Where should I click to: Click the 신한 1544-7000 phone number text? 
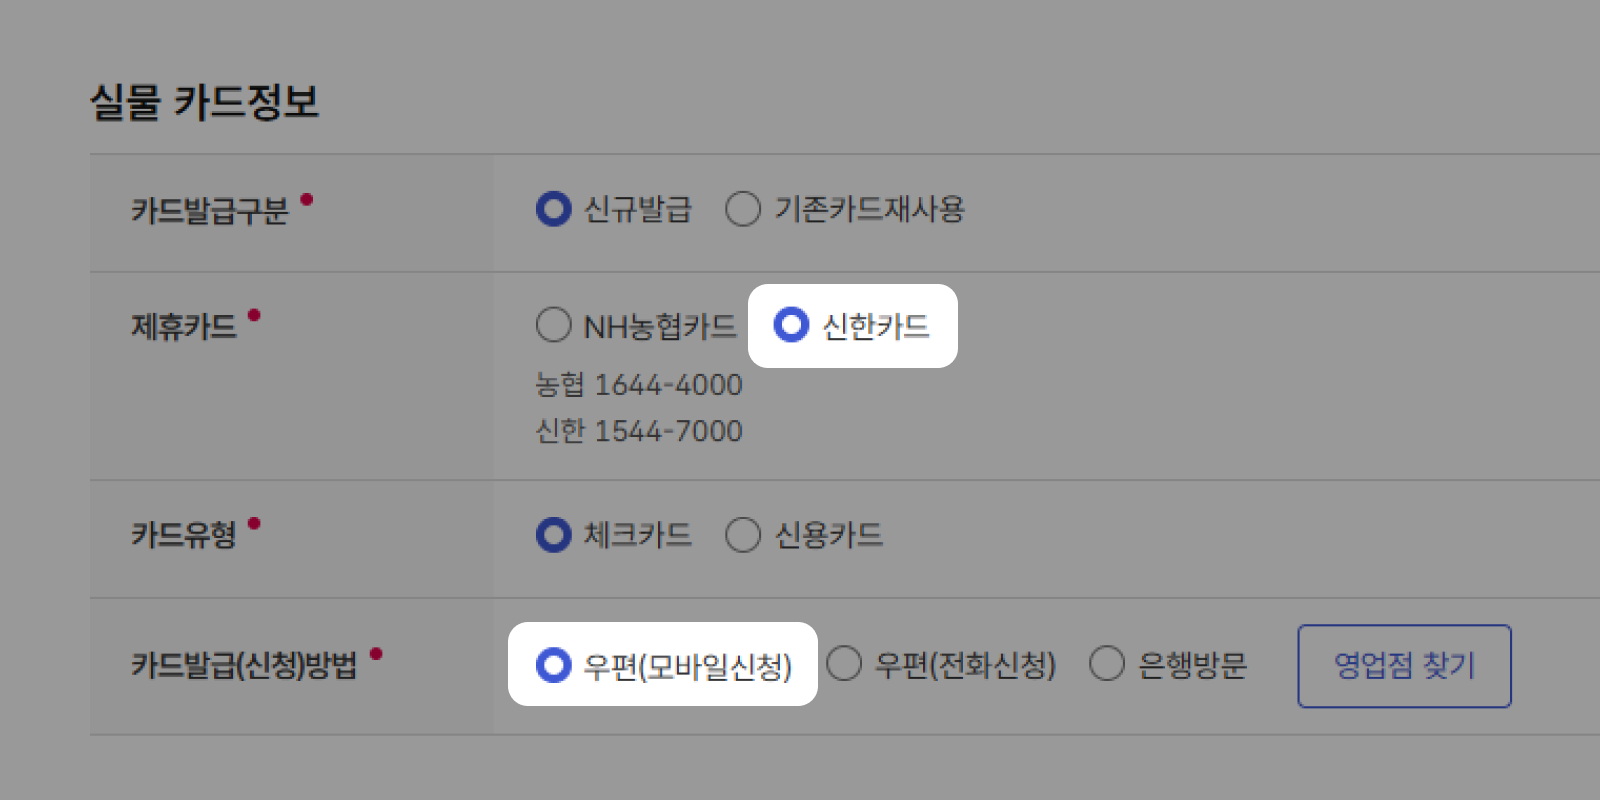click(639, 431)
